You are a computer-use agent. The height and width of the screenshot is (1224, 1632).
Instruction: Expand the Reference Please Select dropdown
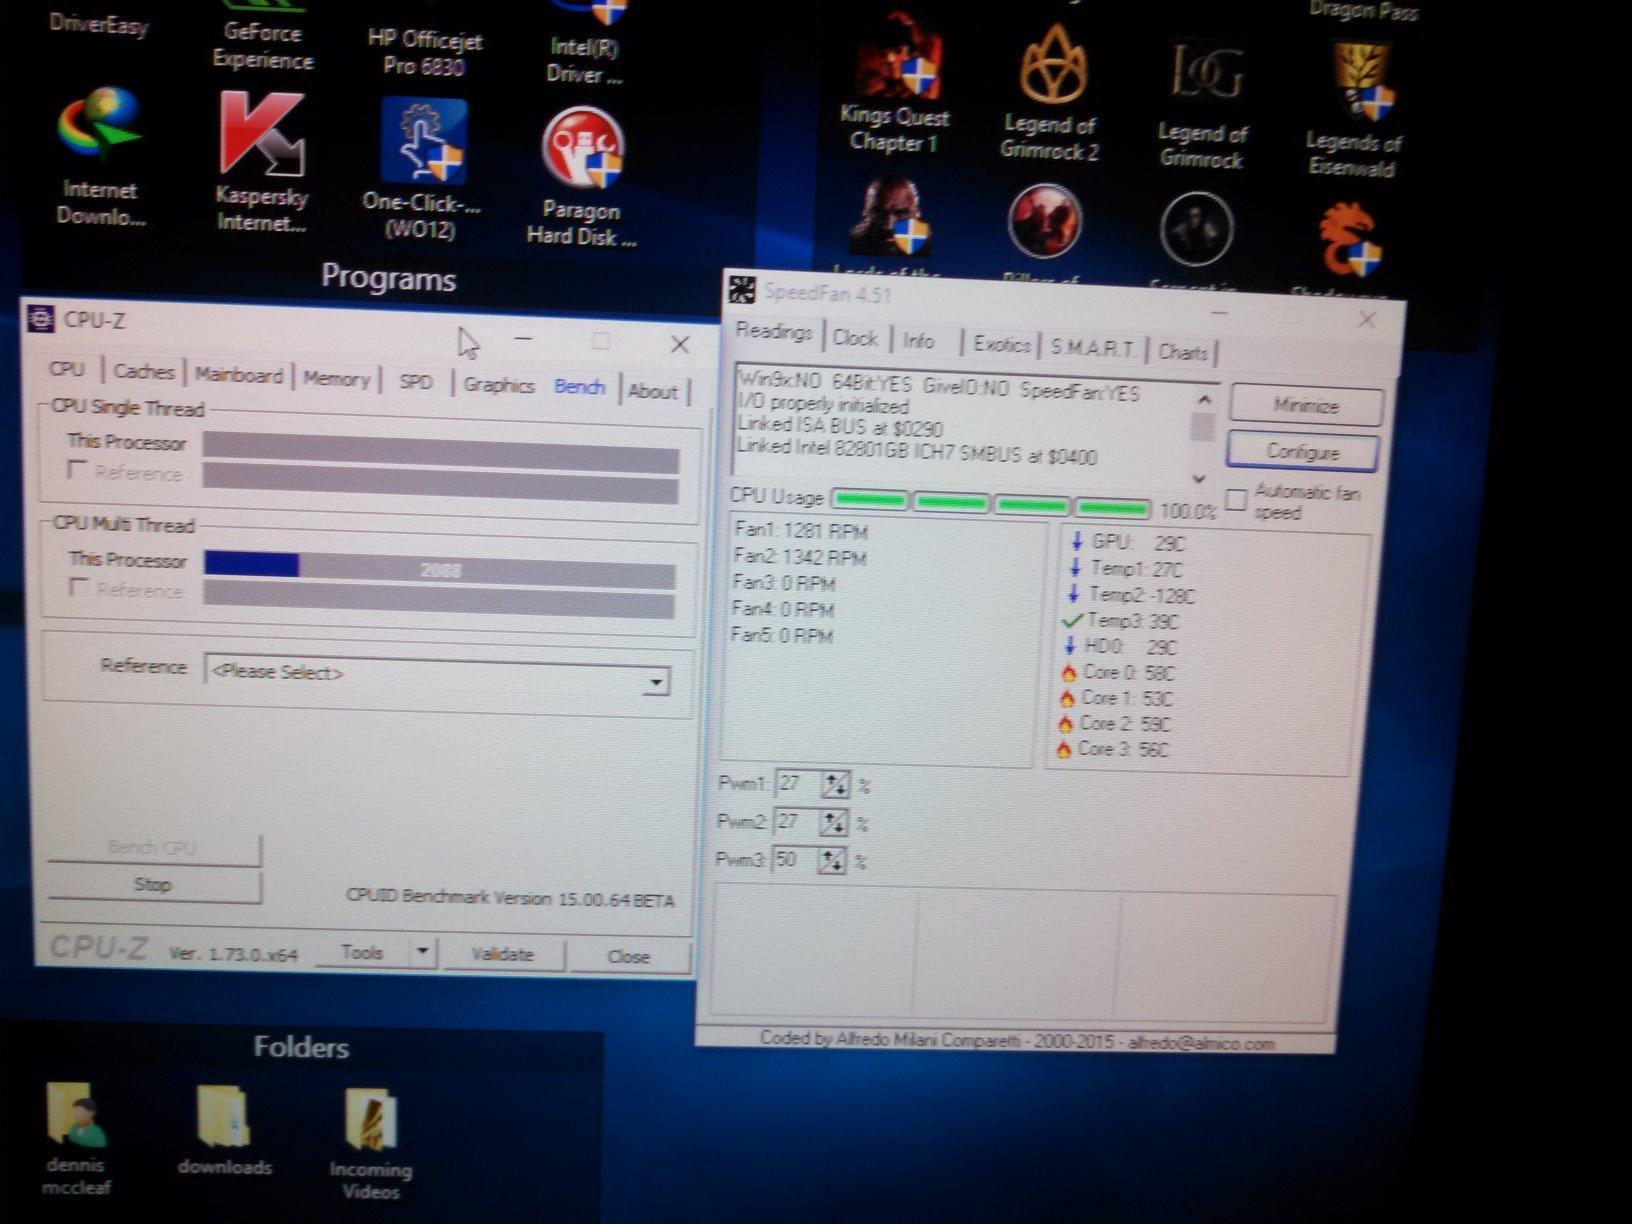[655, 682]
